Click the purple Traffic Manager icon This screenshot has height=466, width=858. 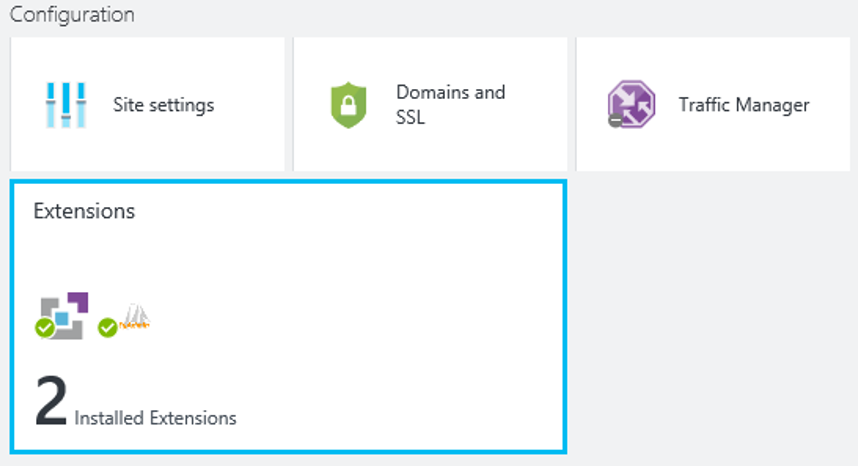pyautogui.click(x=632, y=103)
